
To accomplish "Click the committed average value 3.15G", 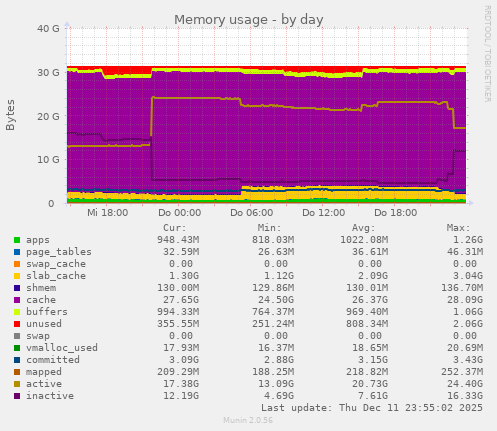I will click(x=373, y=360).
